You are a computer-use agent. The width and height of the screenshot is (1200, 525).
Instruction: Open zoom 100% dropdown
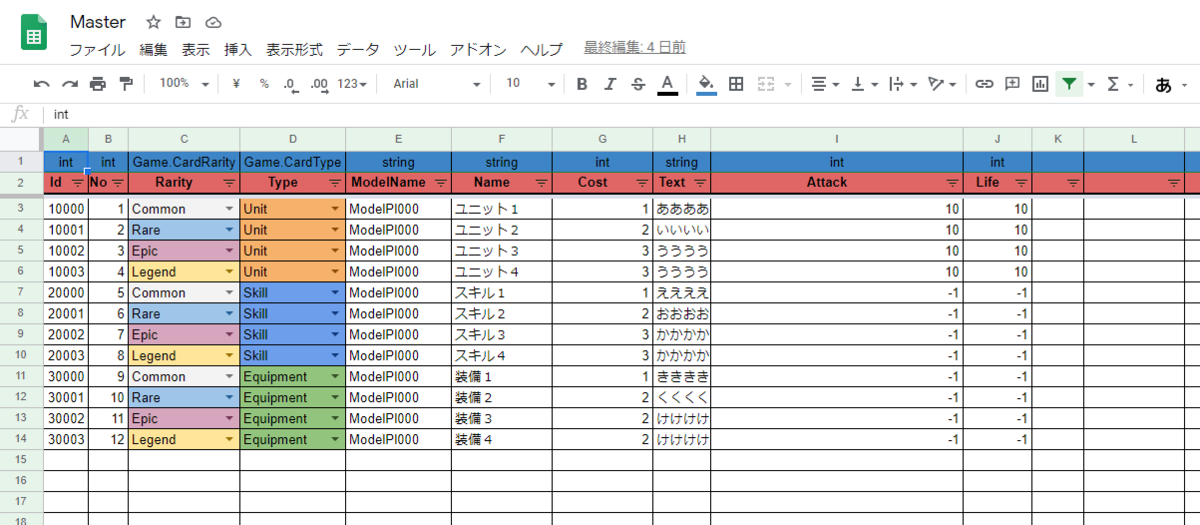click(184, 84)
